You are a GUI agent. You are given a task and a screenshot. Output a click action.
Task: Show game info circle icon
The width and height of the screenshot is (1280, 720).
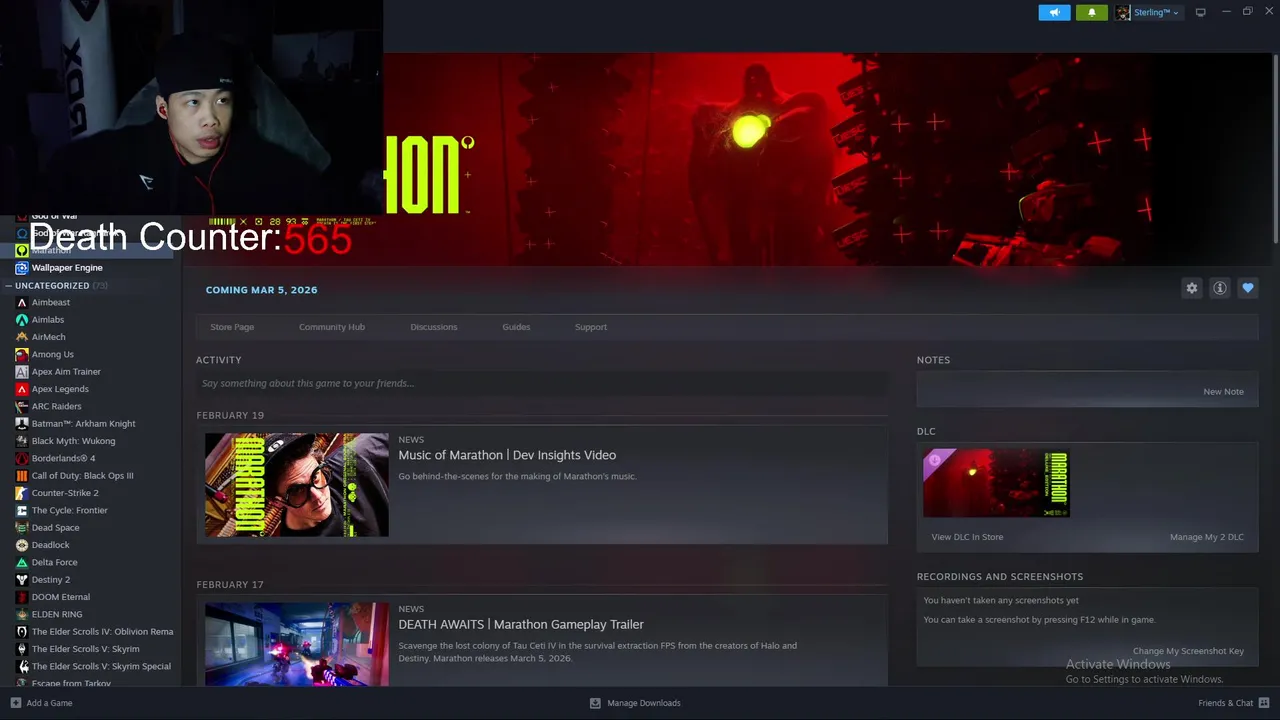click(x=1219, y=288)
